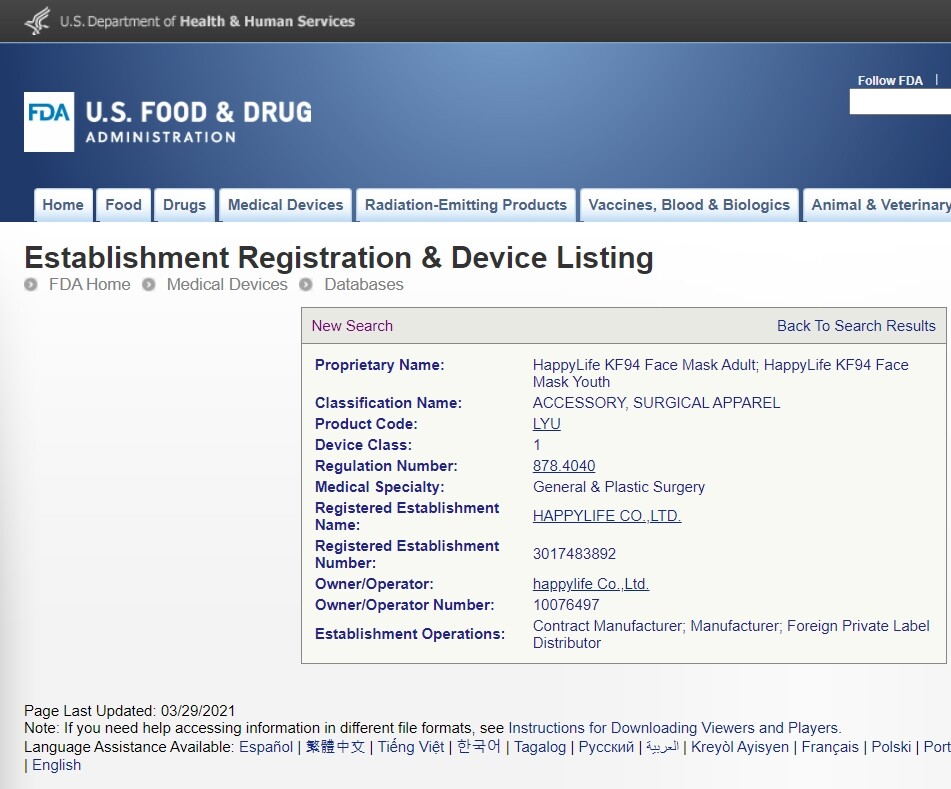Start a New Search
This screenshot has height=789, width=951.
(352, 326)
